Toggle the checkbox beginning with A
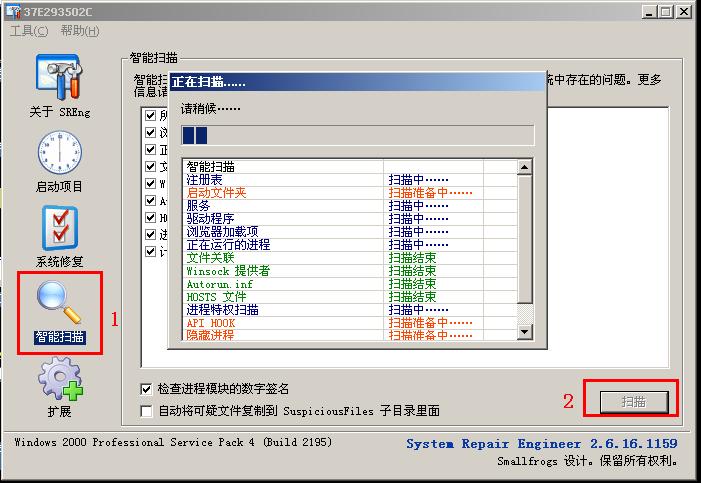The image size is (701, 483). 151,200
